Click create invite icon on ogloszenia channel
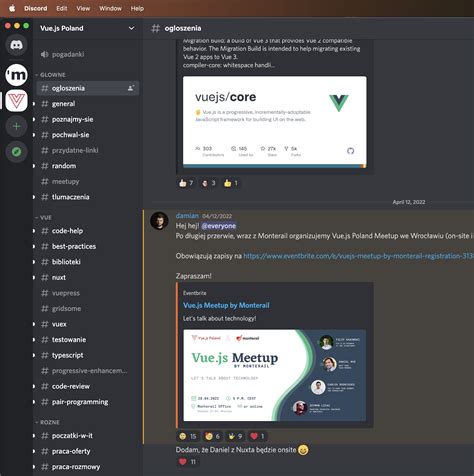This screenshot has width=474, height=476. [x=131, y=88]
